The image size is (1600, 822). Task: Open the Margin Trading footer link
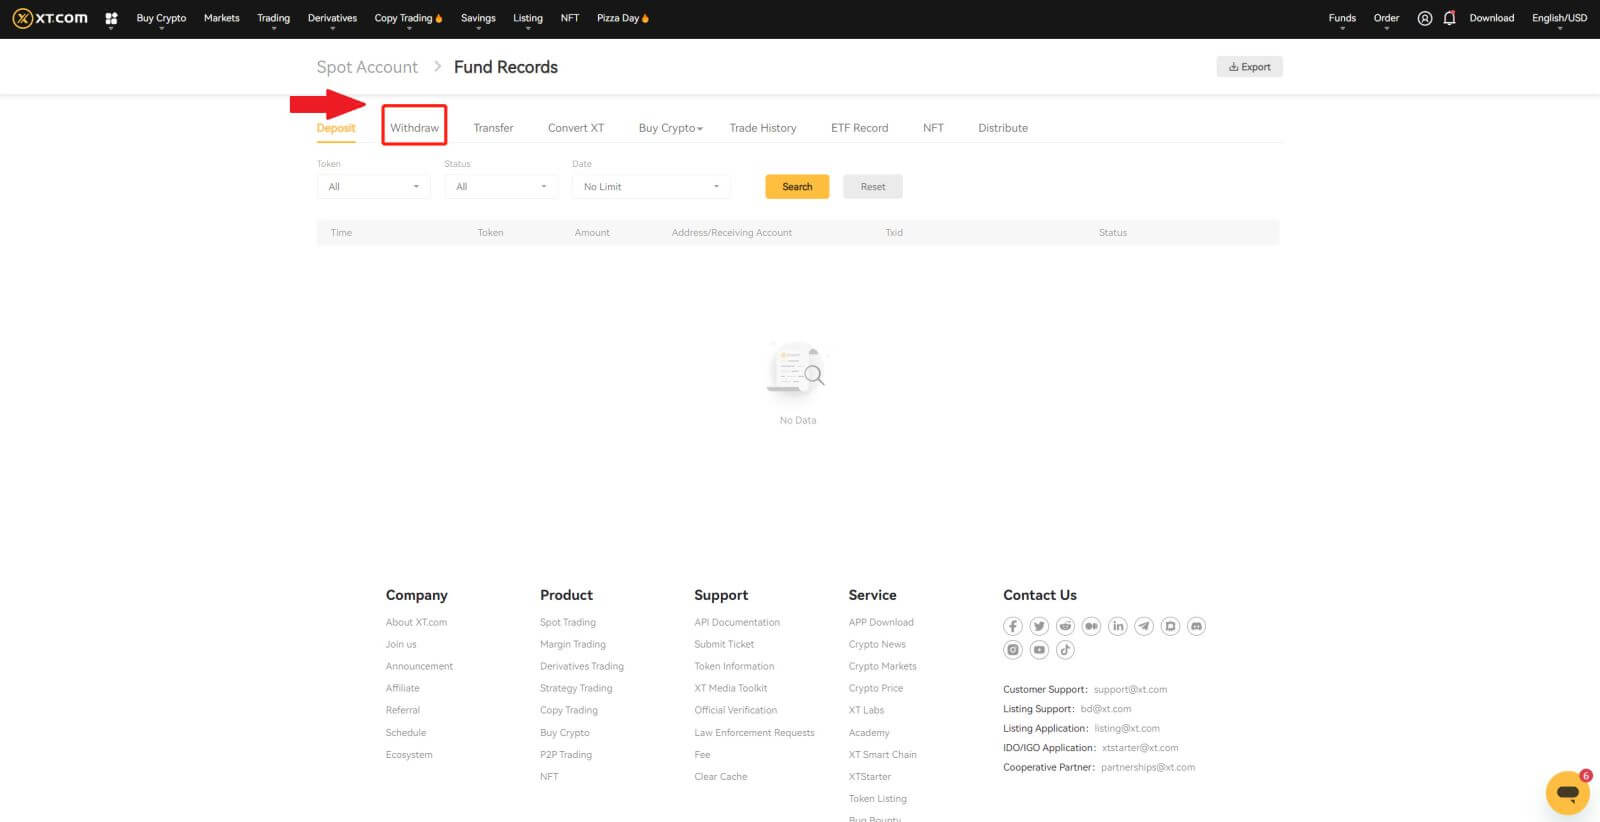click(572, 644)
